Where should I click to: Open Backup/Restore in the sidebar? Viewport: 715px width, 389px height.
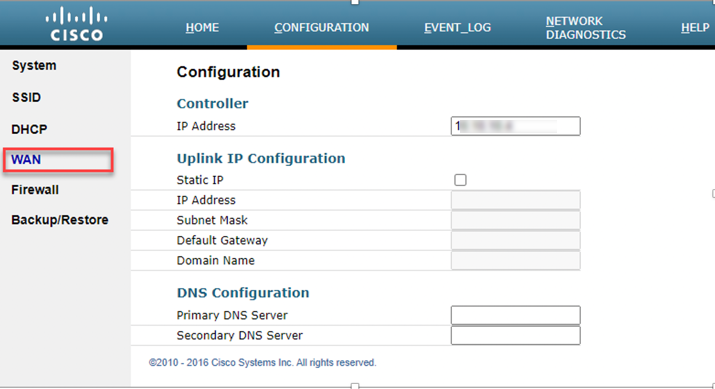tap(60, 220)
